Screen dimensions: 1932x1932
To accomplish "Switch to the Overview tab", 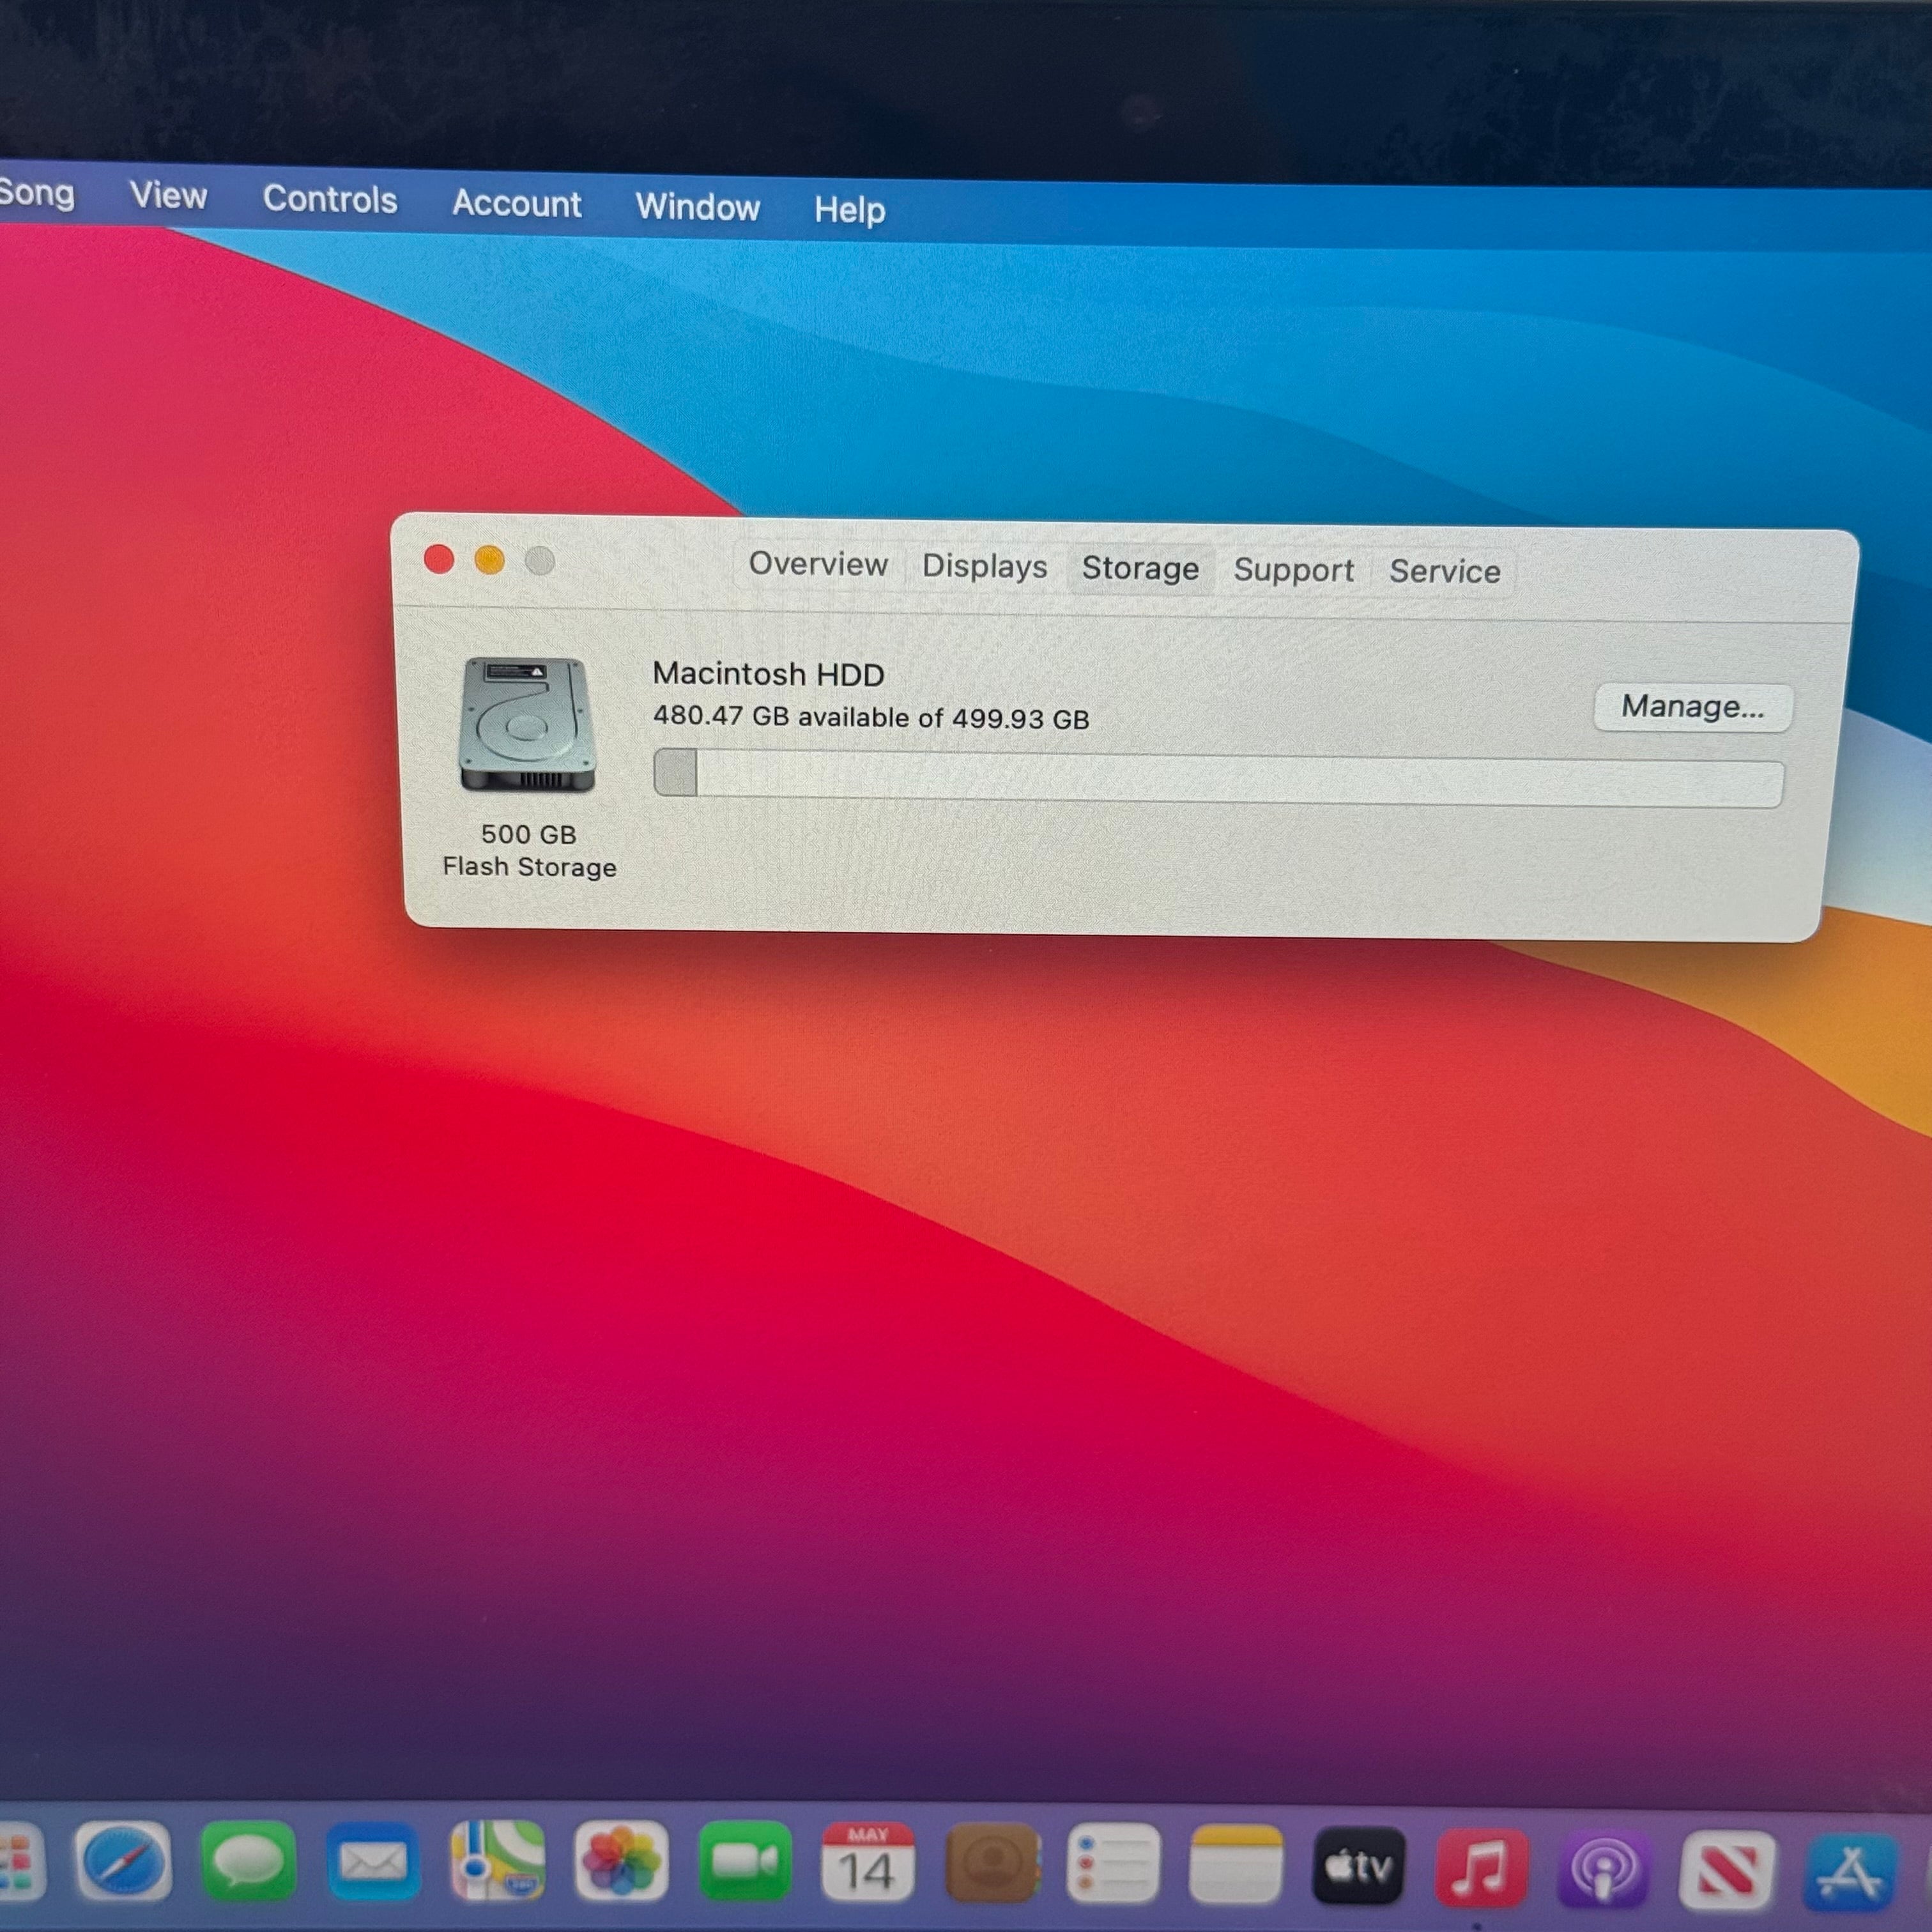I will pos(818,564).
